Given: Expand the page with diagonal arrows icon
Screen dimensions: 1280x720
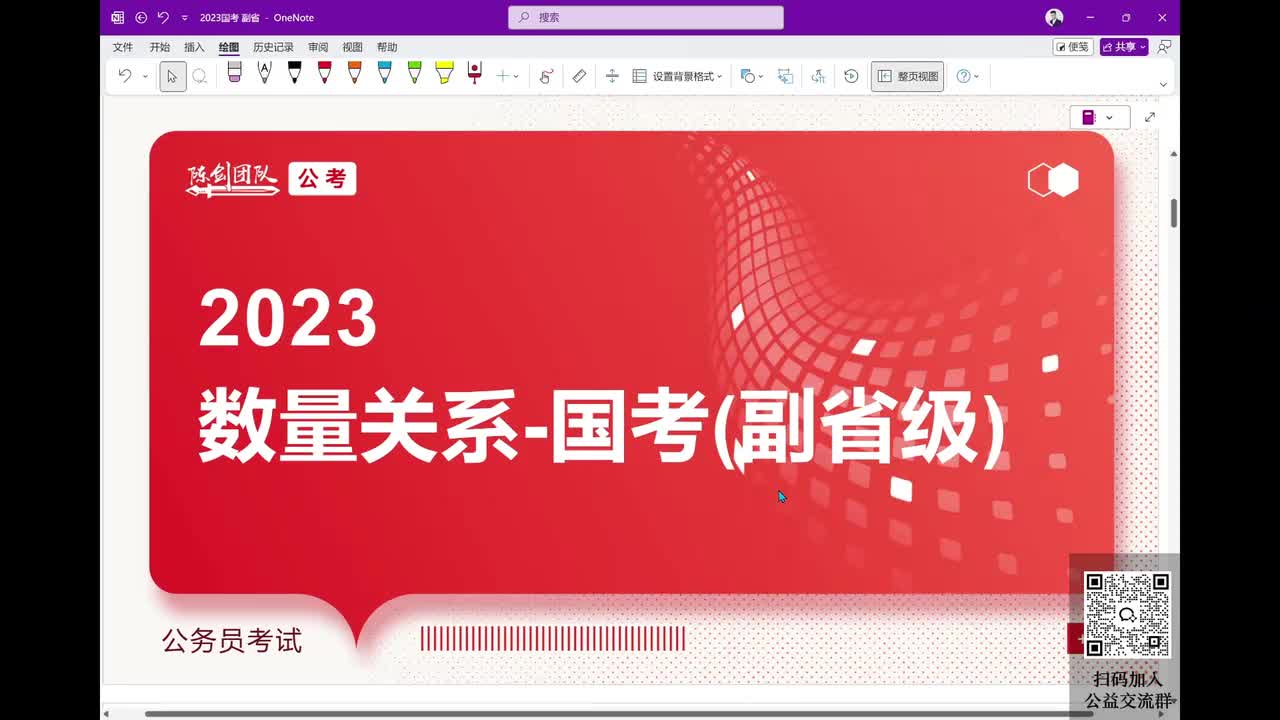Looking at the screenshot, I should [x=1150, y=117].
